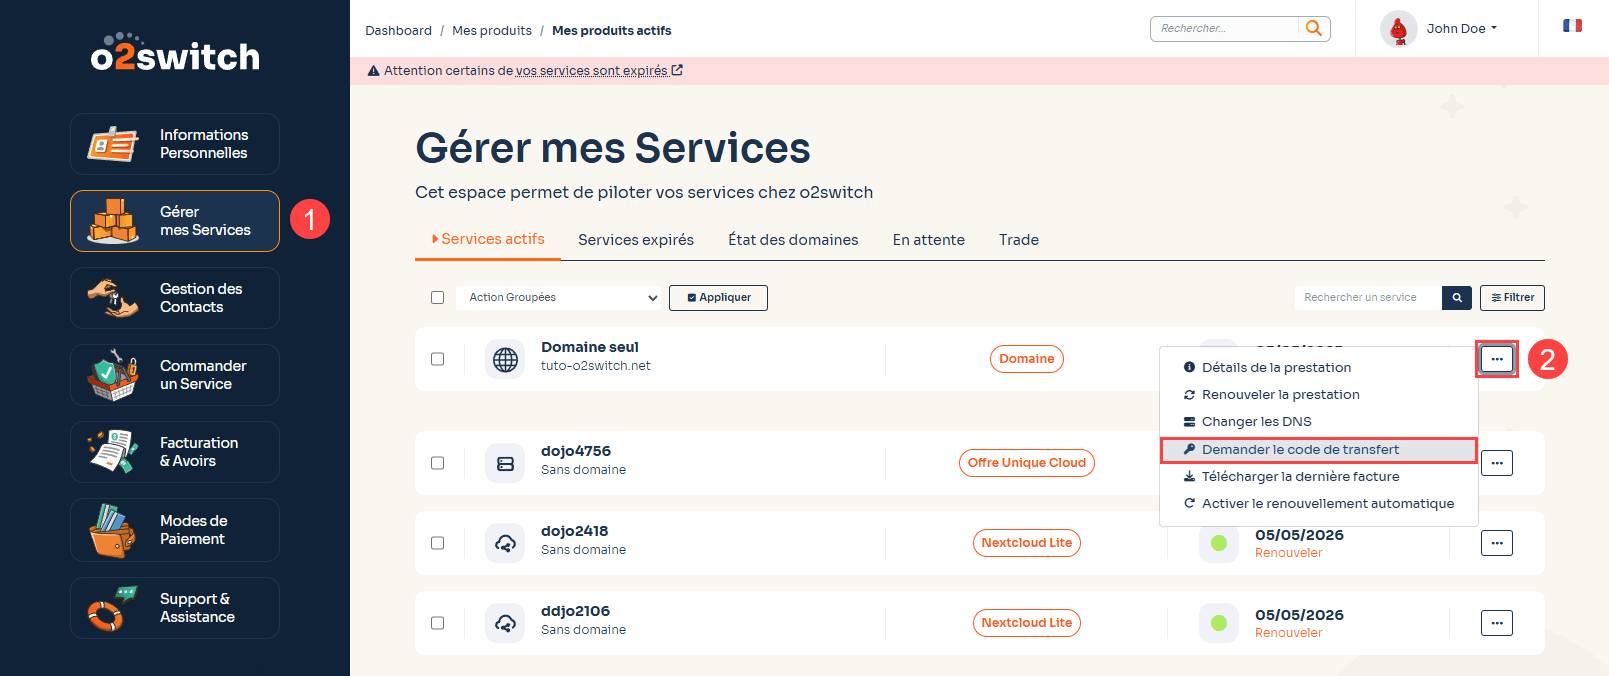
Task: Click the top search magnifier icon
Action: [1314, 28]
